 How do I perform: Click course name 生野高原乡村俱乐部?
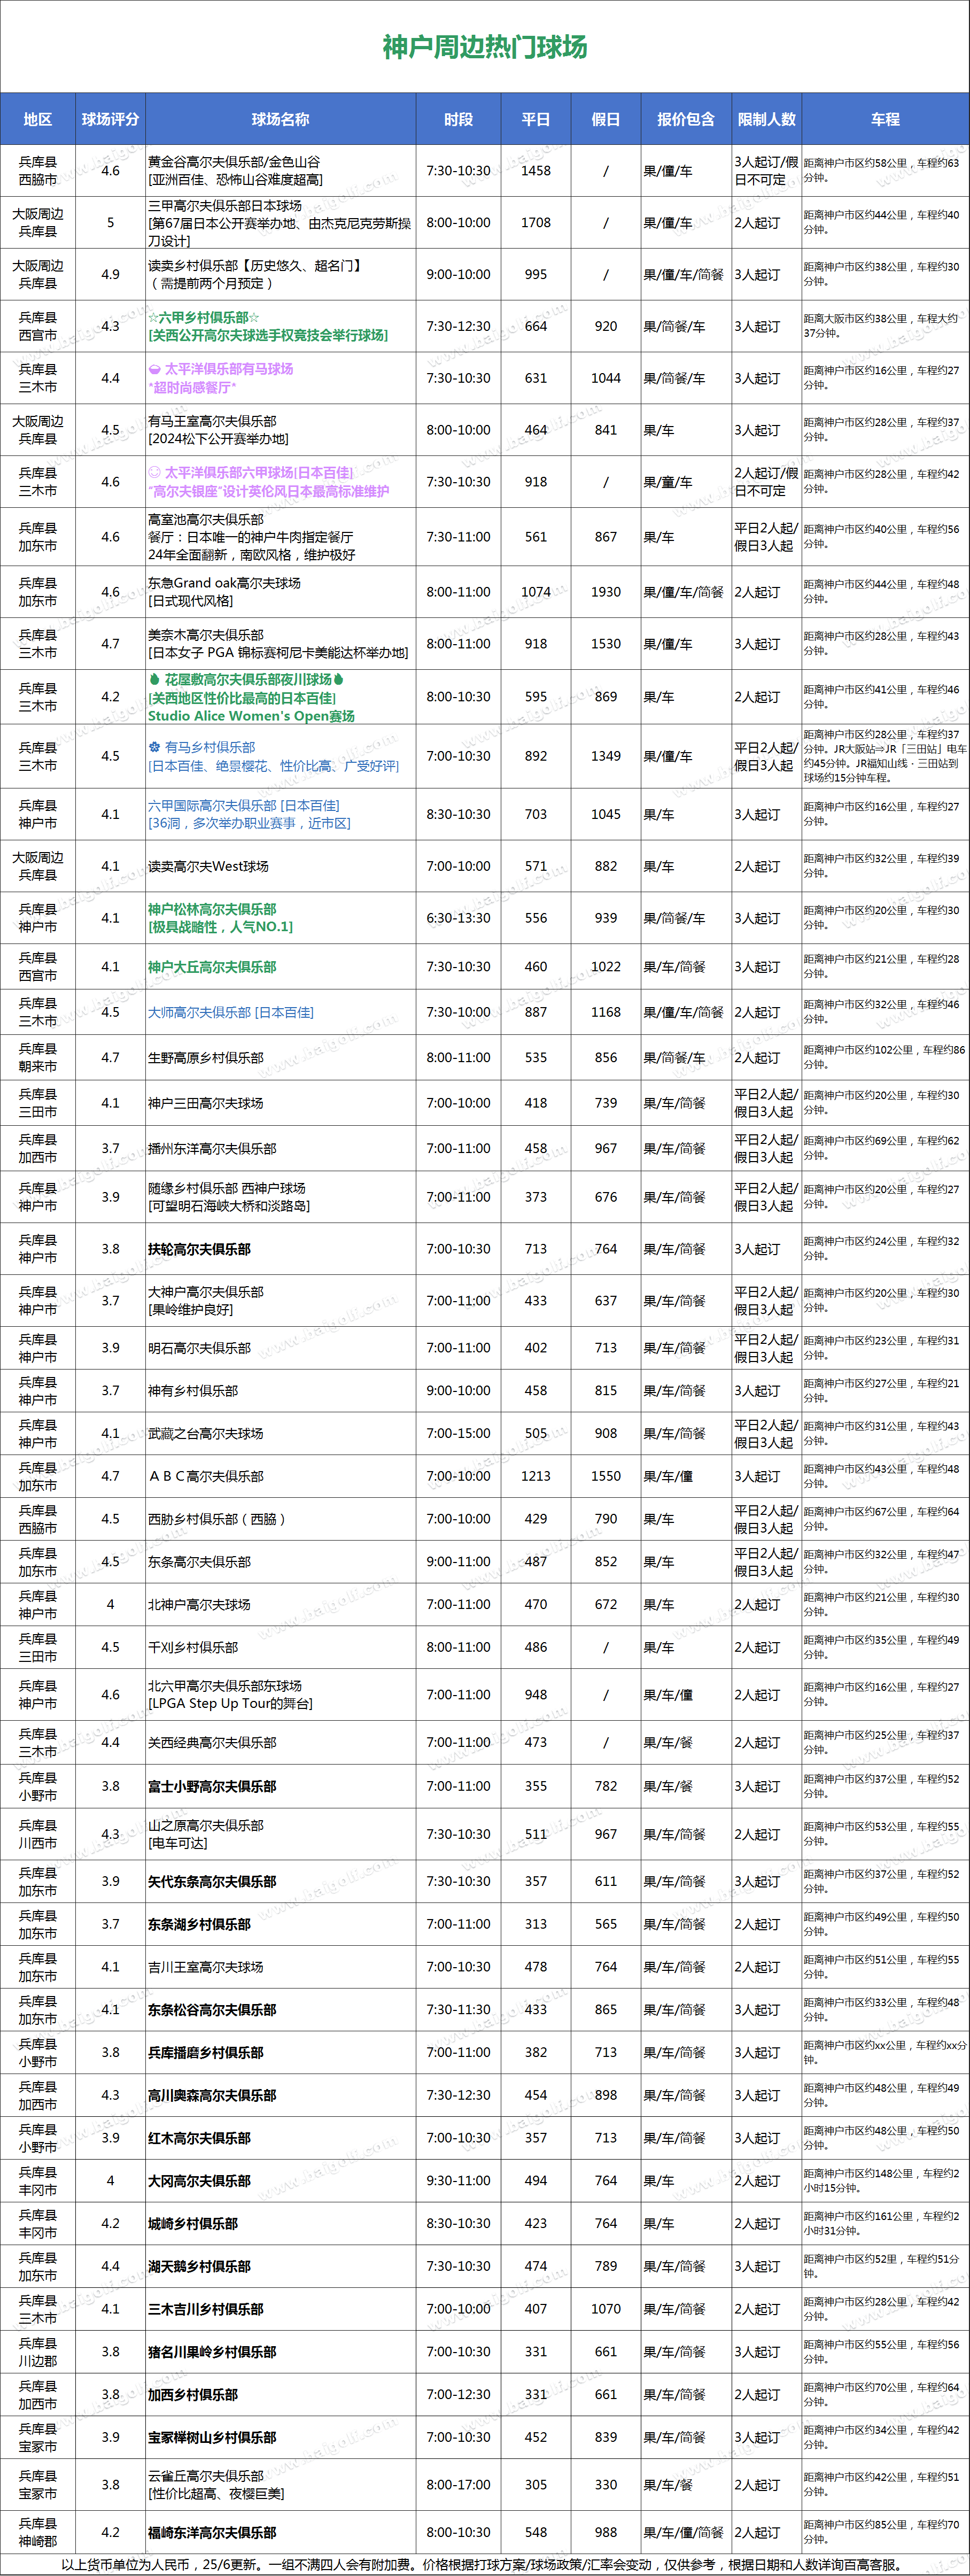pyautogui.click(x=206, y=1058)
